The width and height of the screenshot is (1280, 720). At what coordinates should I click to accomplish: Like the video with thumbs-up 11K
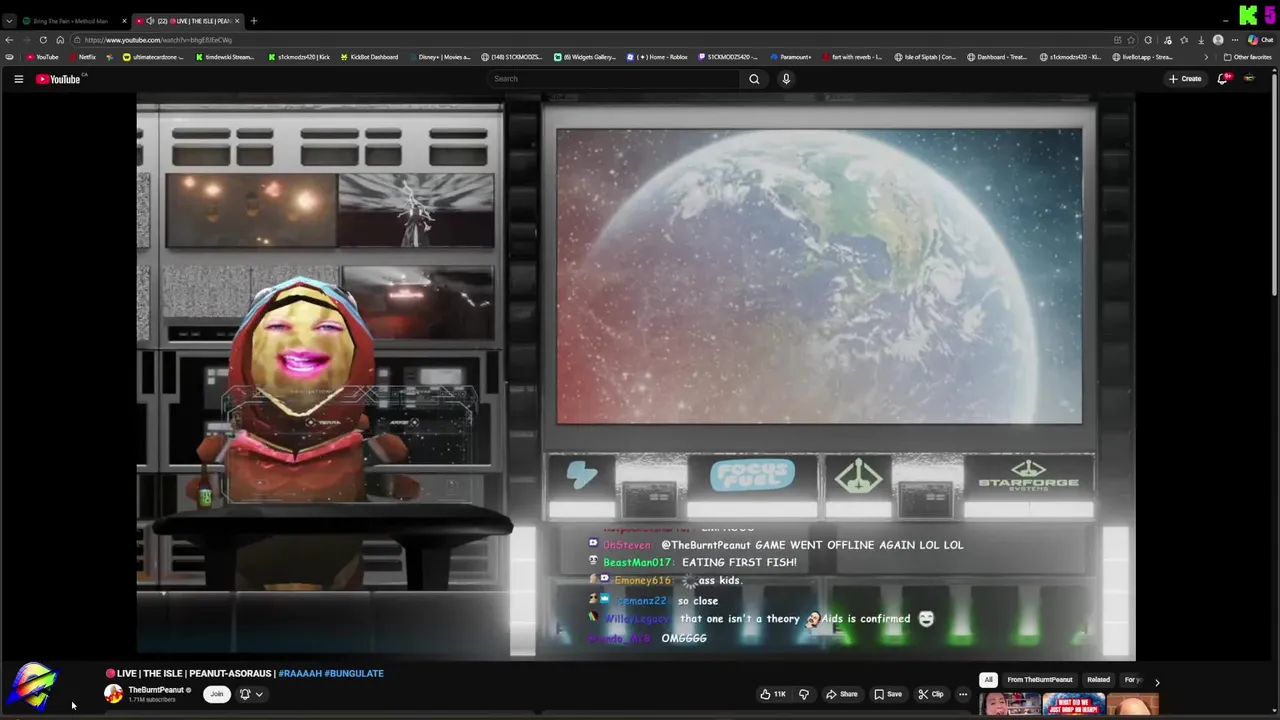click(x=772, y=694)
